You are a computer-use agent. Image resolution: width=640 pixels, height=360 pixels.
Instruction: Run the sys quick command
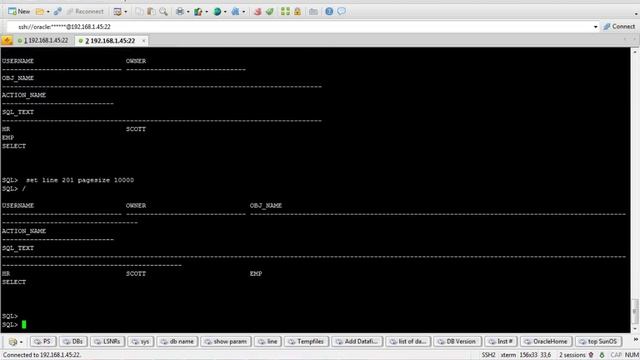point(140,341)
